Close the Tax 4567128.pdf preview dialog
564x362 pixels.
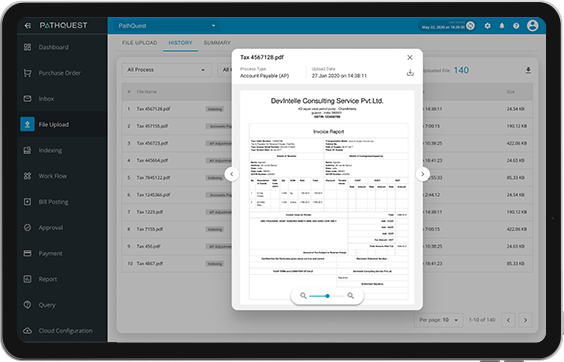pos(410,58)
